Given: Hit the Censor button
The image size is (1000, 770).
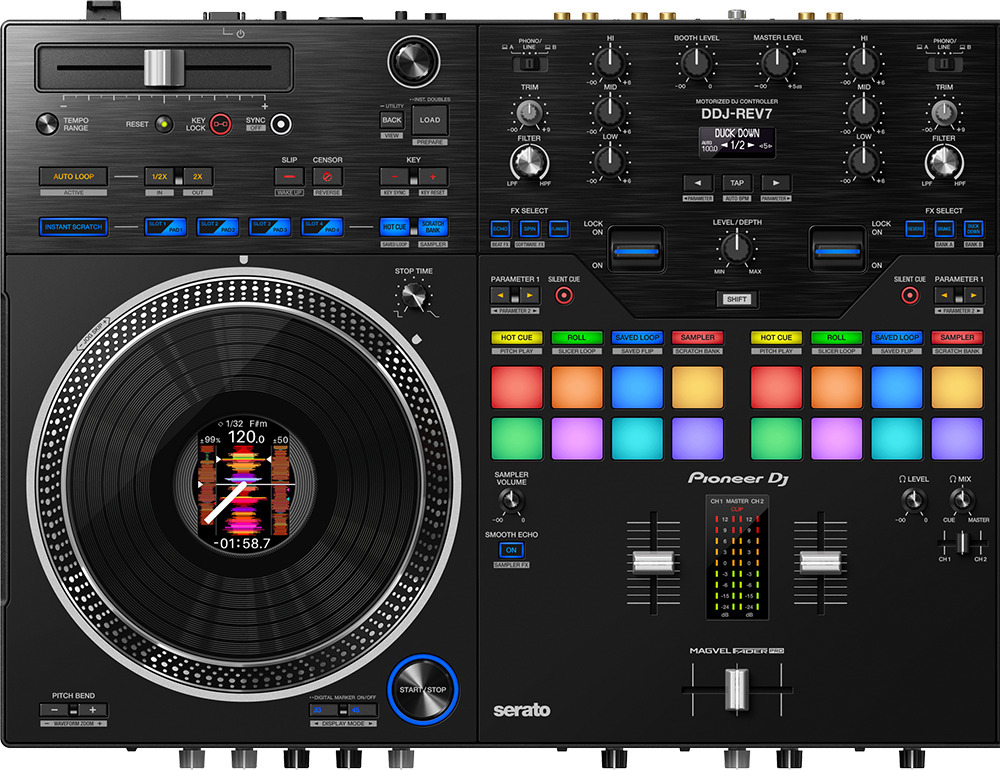Looking at the screenshot, I should pos(327,177).
